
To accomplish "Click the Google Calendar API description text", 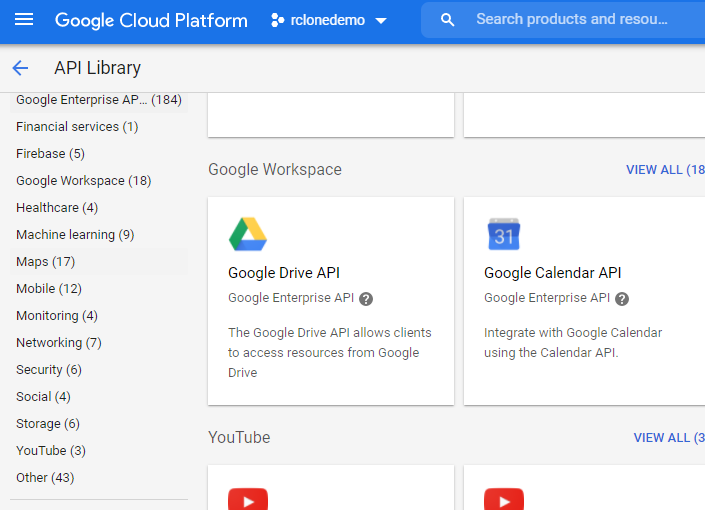I will 573,343.
